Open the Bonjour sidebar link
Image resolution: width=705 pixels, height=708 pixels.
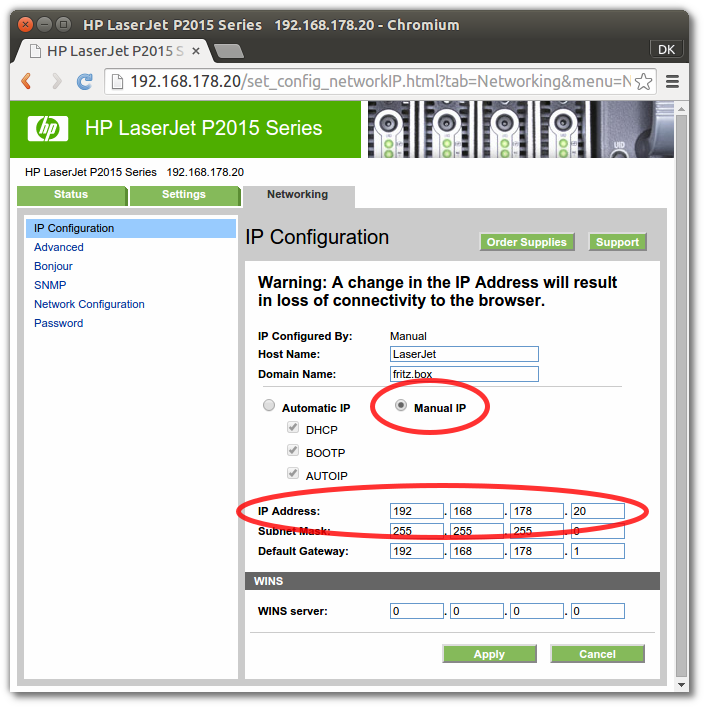pos(53,266)
